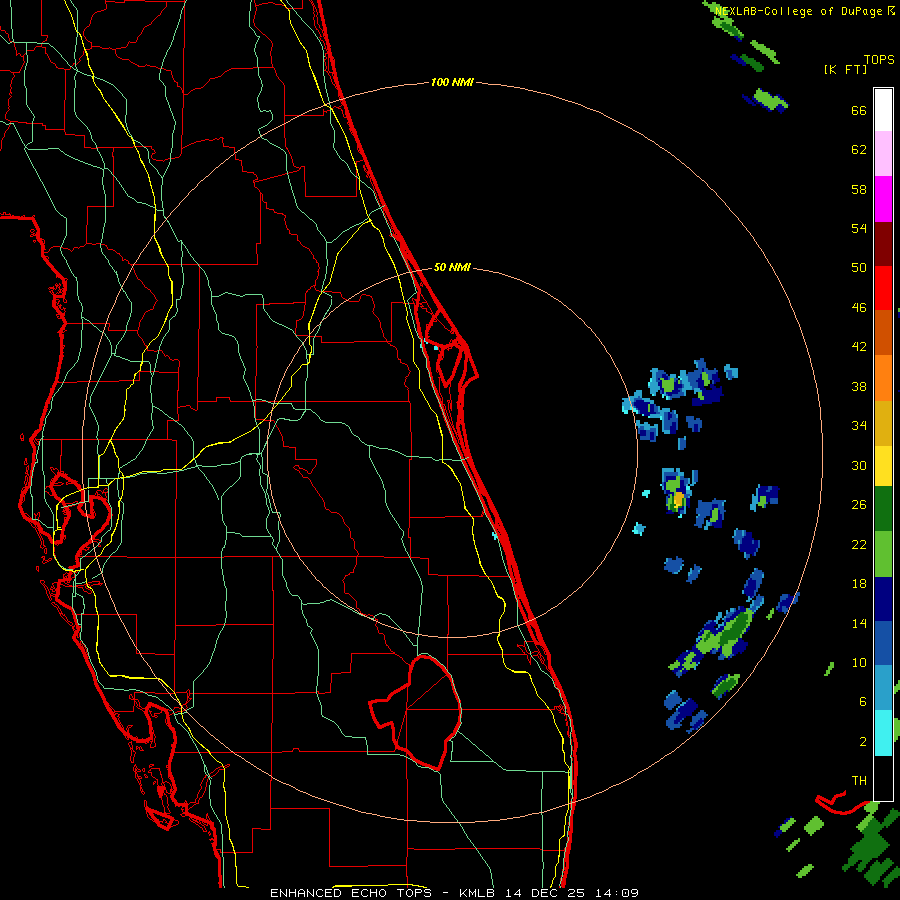Click the legend value "14"

pos(859,623)
